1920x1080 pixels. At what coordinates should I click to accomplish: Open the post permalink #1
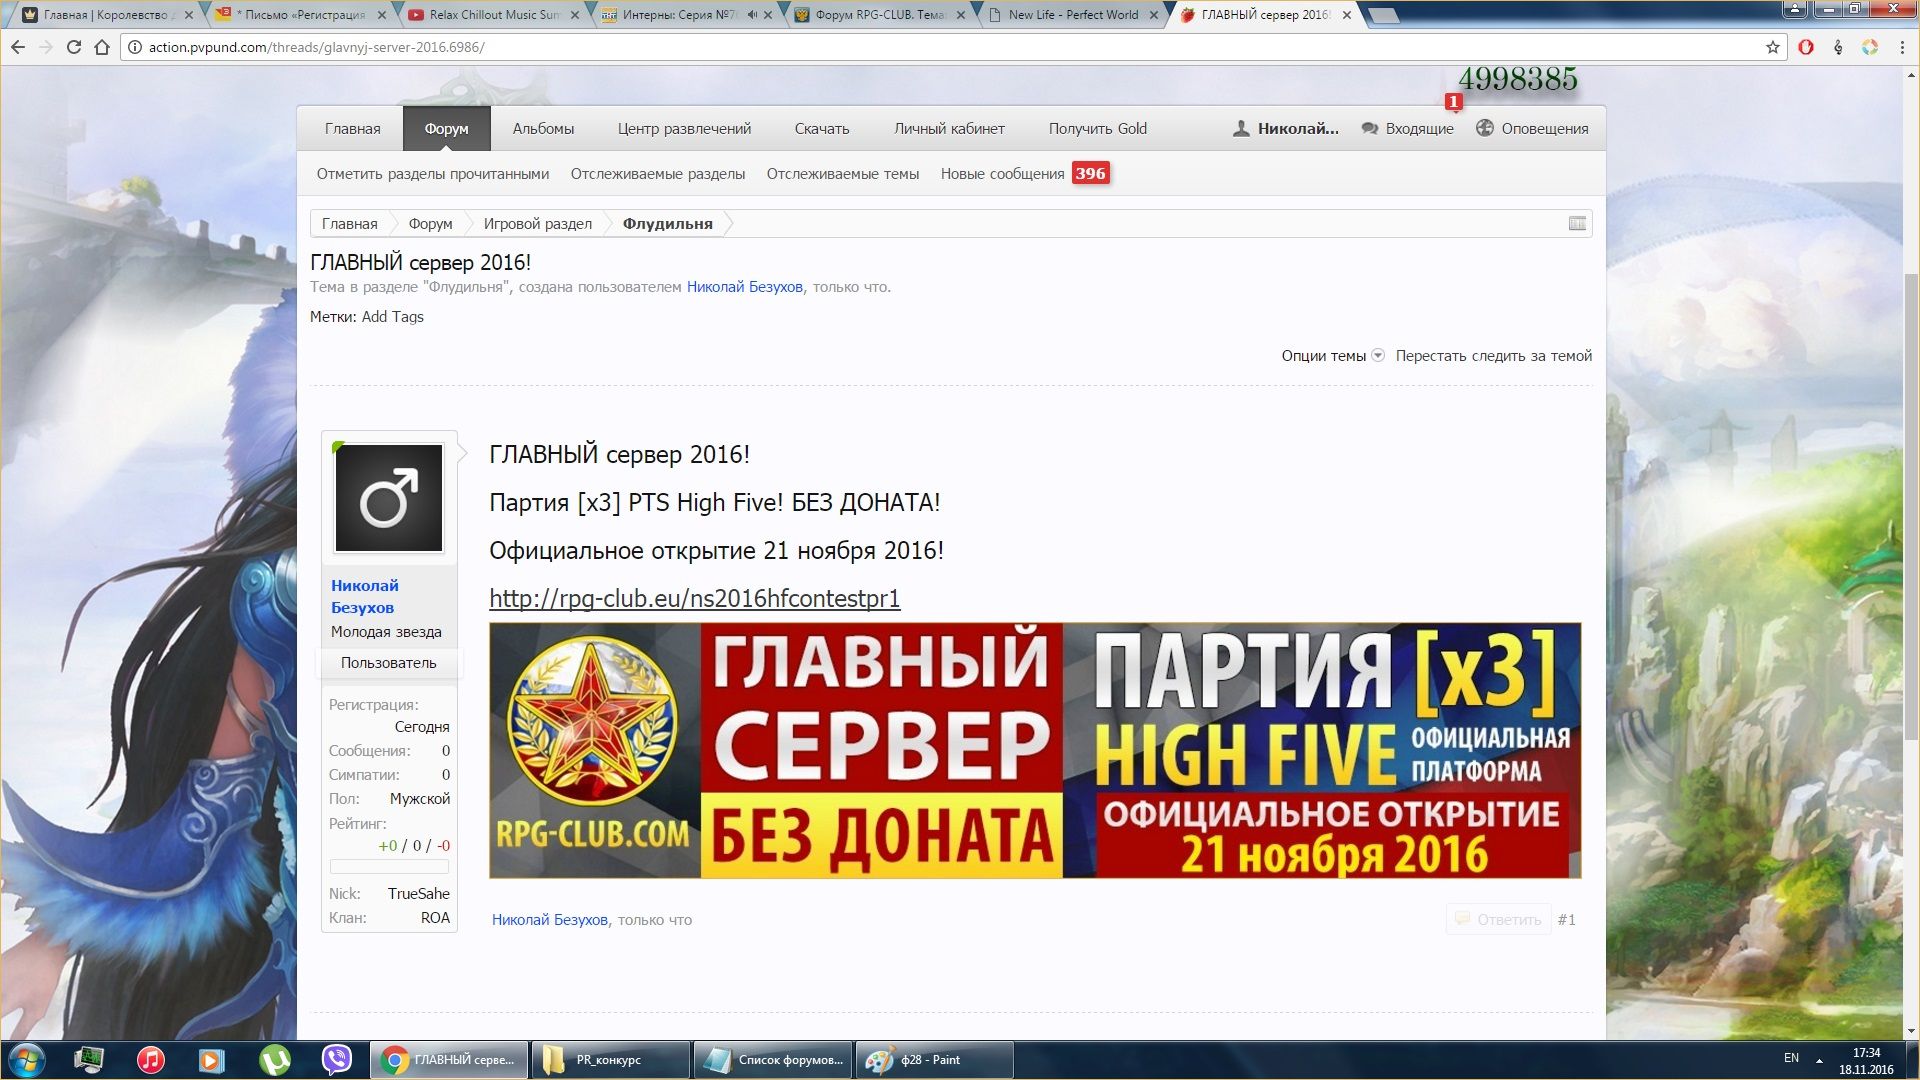point(1567,920)
